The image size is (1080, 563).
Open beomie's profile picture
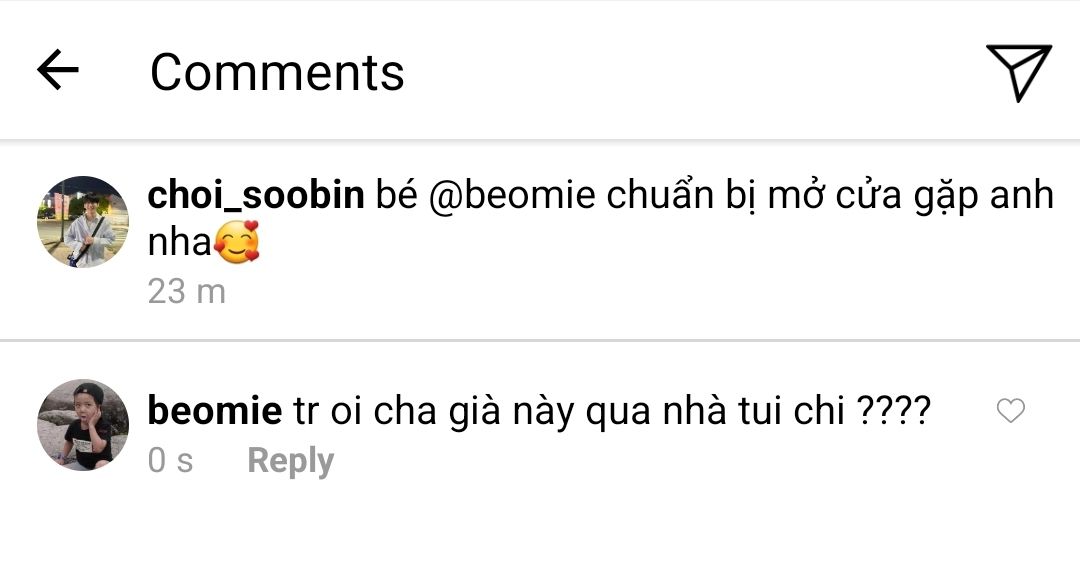[83, 425]
